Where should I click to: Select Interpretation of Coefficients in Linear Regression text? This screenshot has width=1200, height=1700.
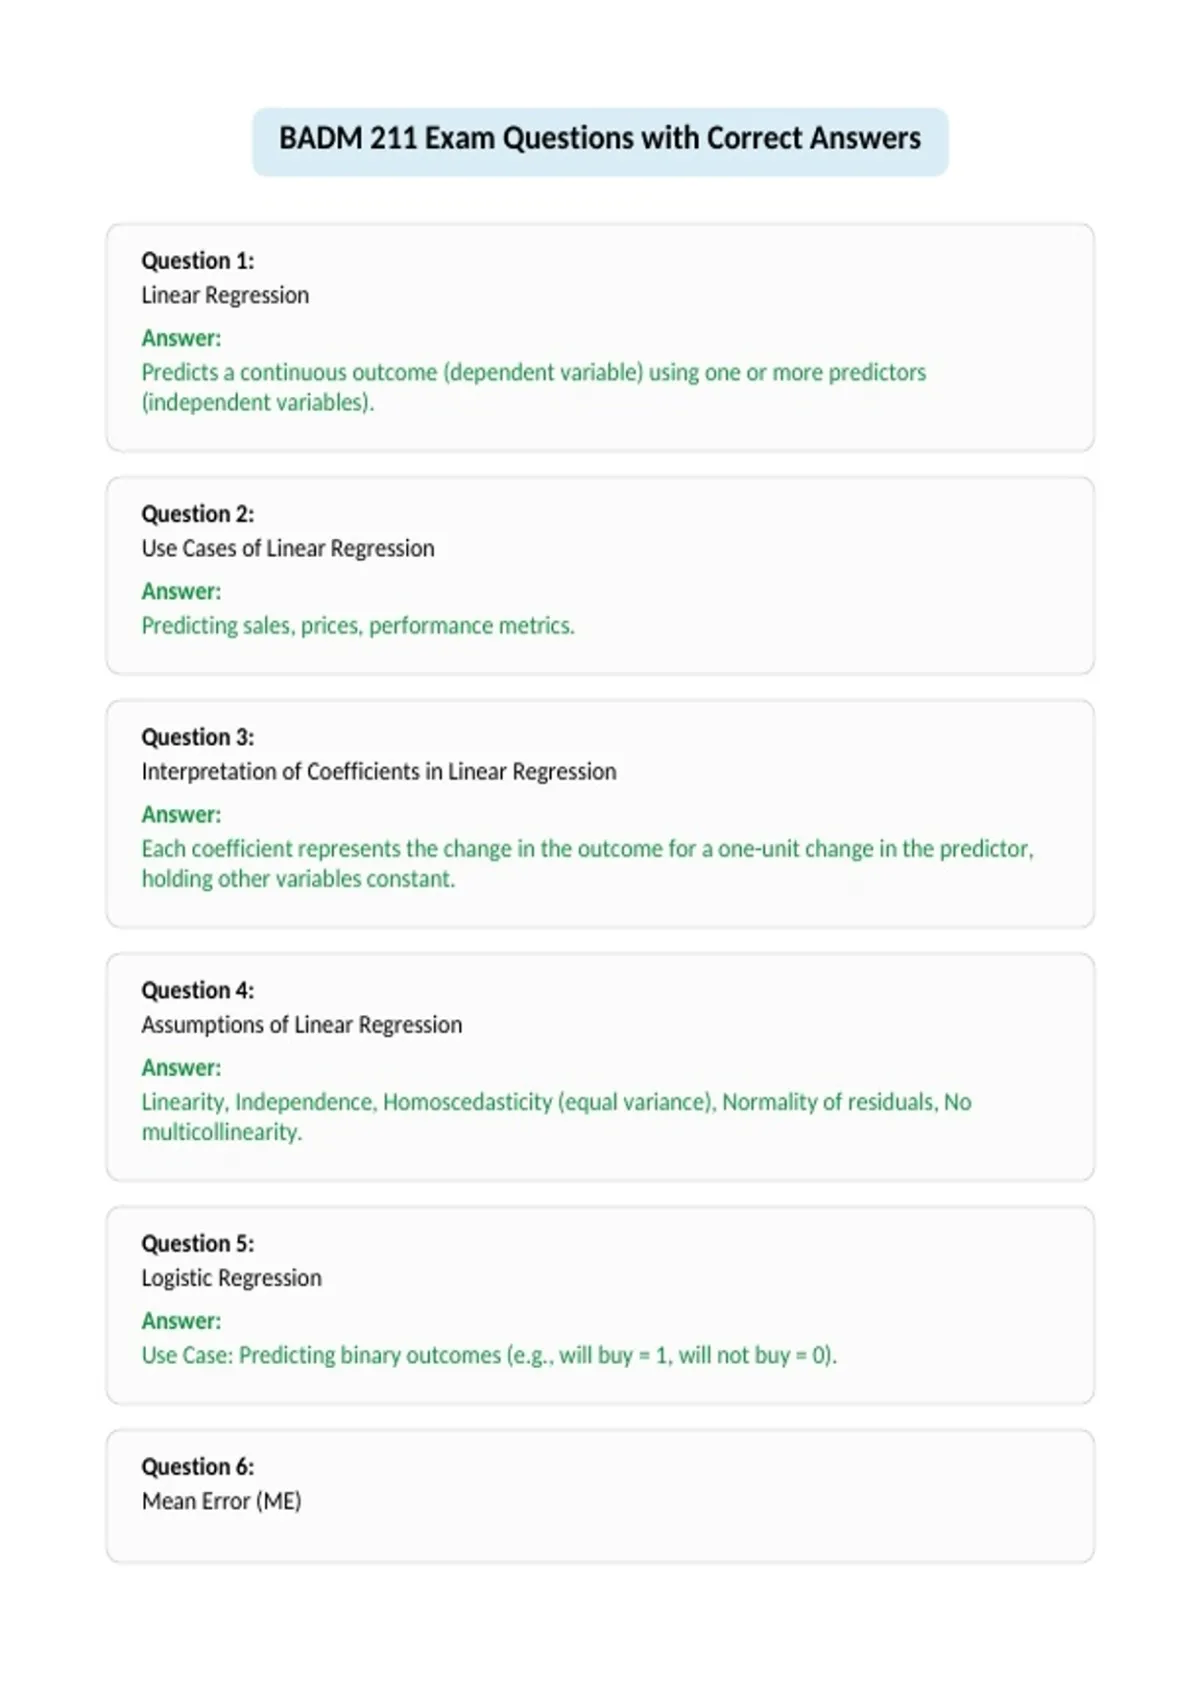pos(379,772)
